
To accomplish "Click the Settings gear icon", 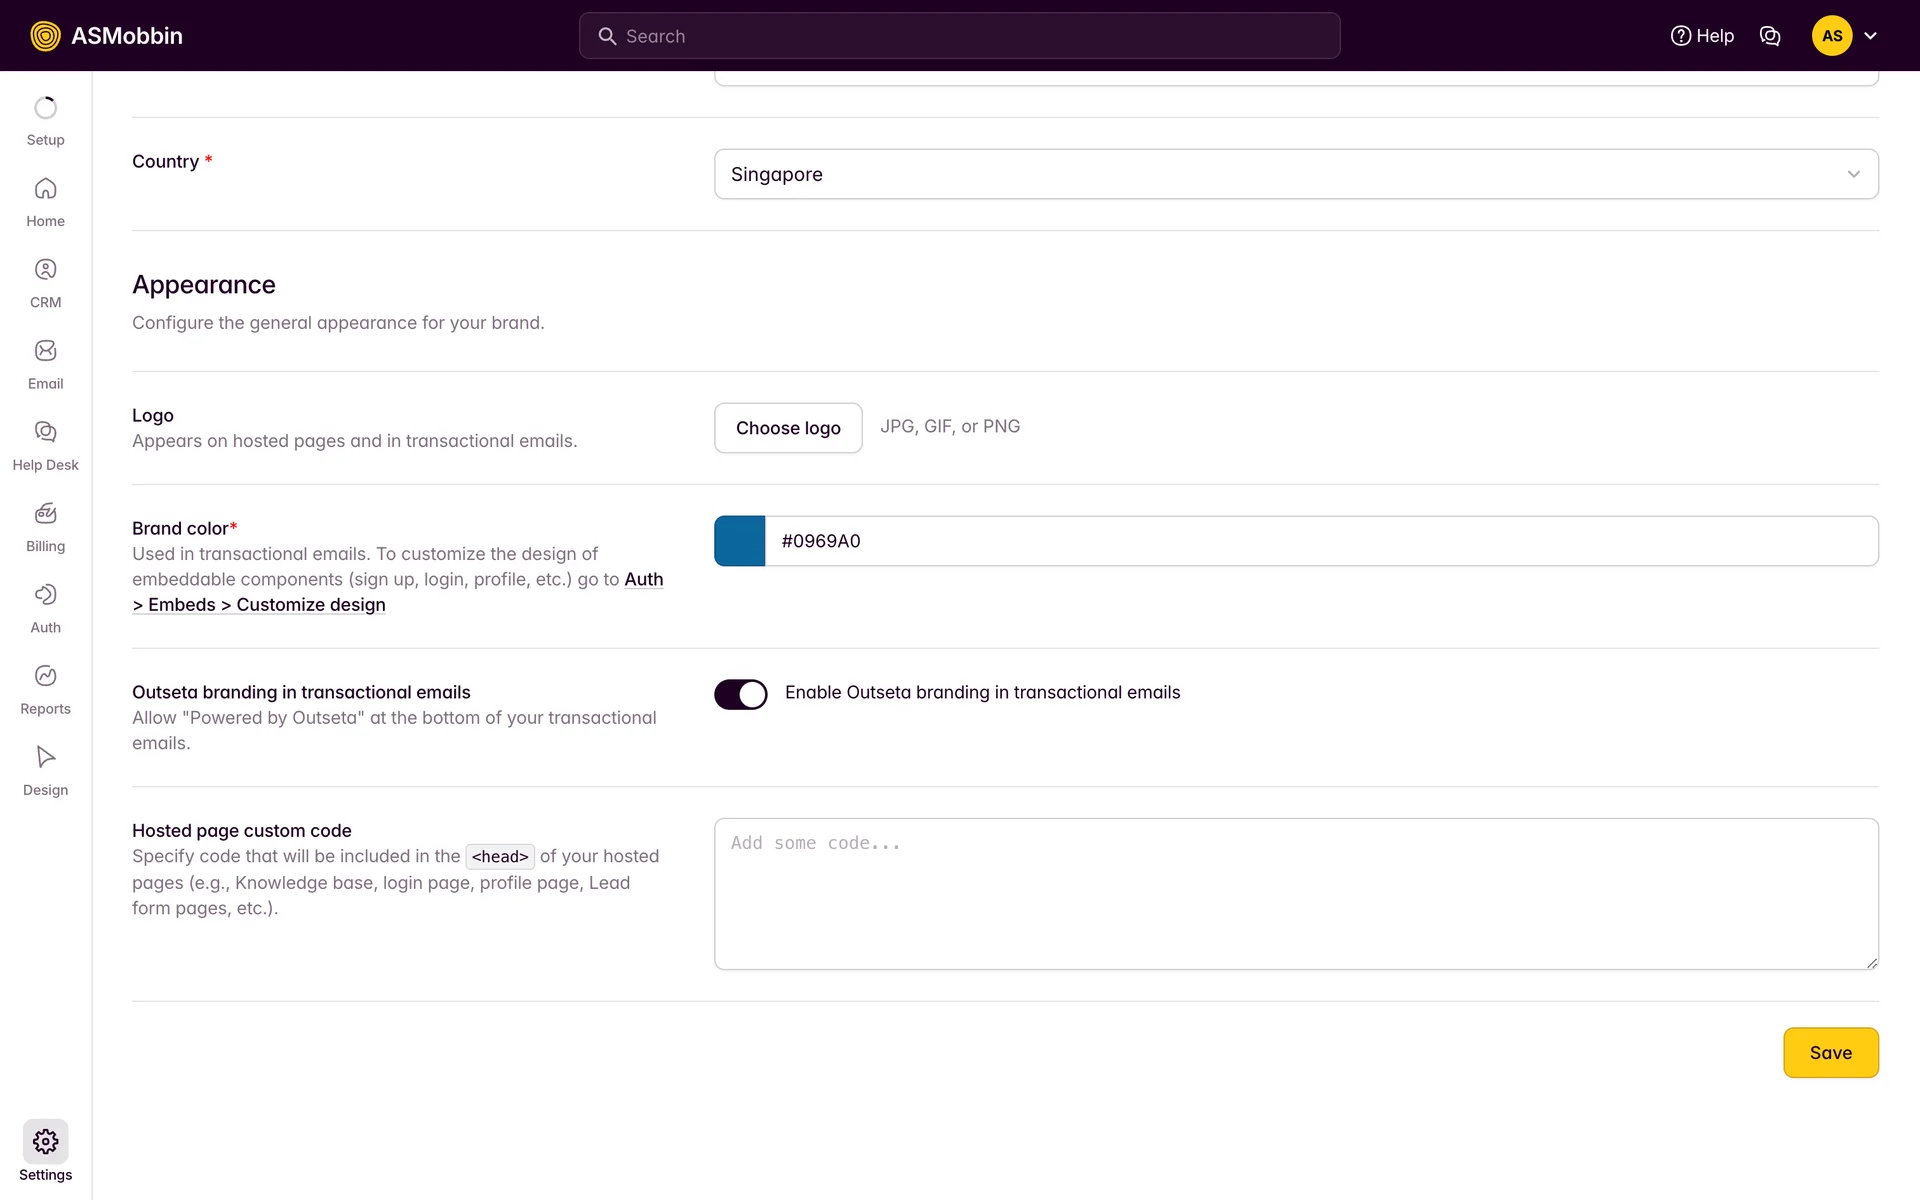I will point(45,1141).
